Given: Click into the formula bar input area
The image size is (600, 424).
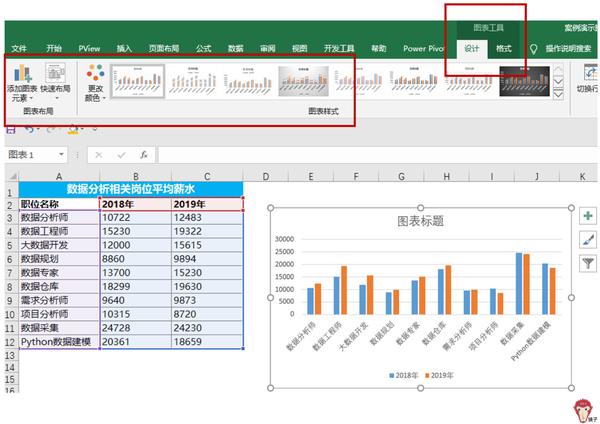Looking at the screenshot, I should (x=377, y=155).
